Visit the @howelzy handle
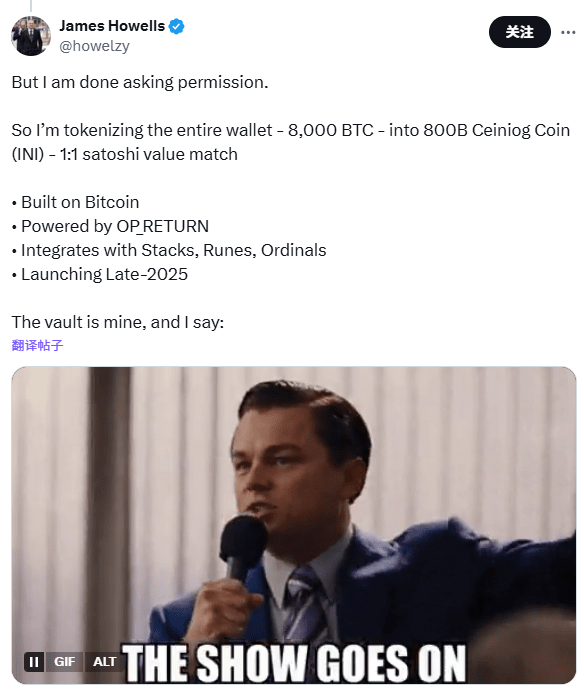Screen dimensions: 584x690 94,46
